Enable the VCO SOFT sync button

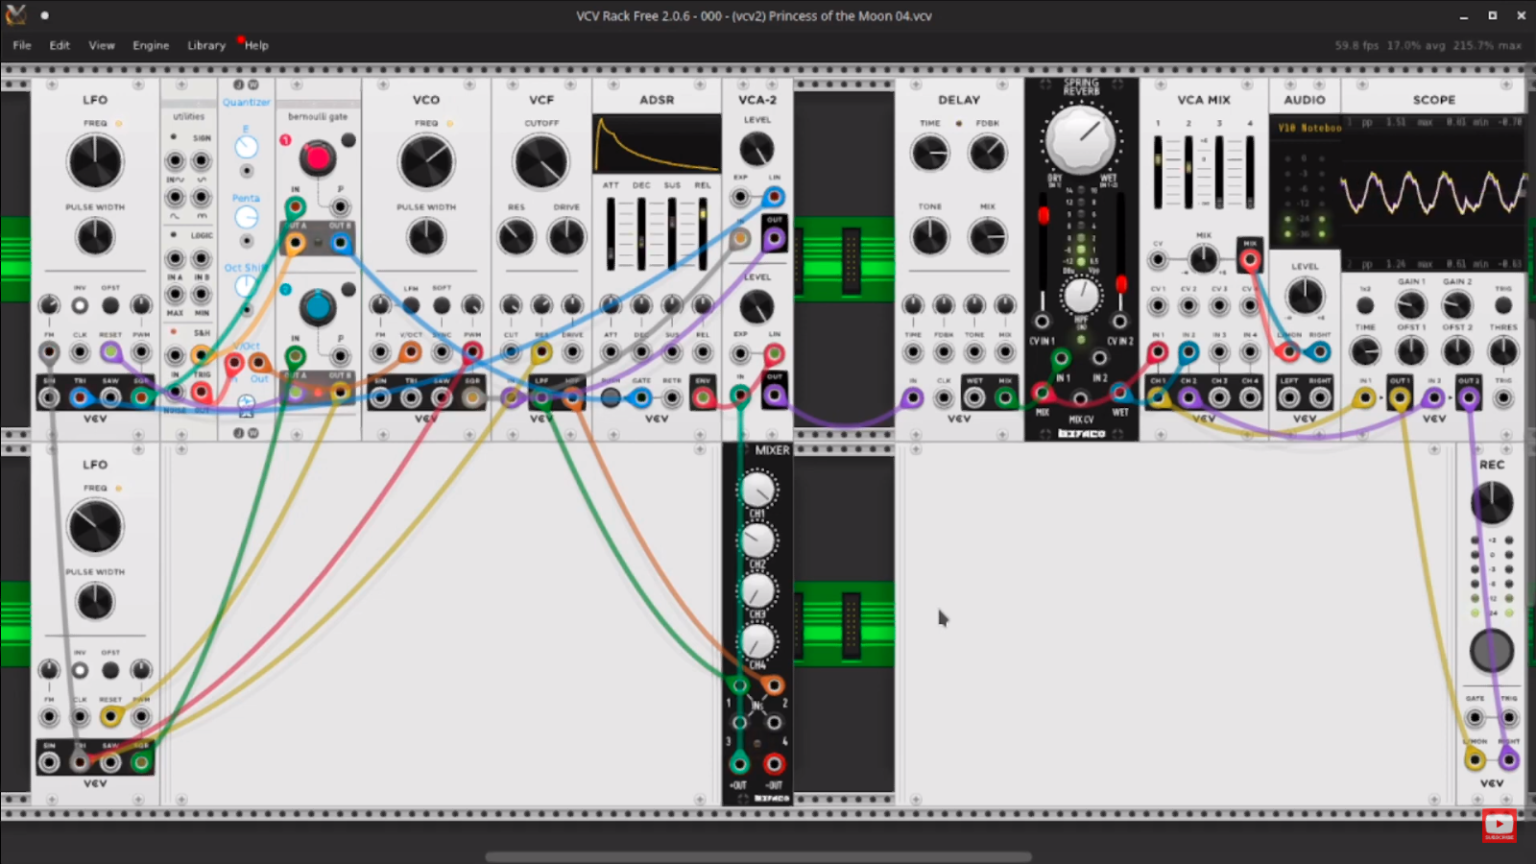pos(441,305)
